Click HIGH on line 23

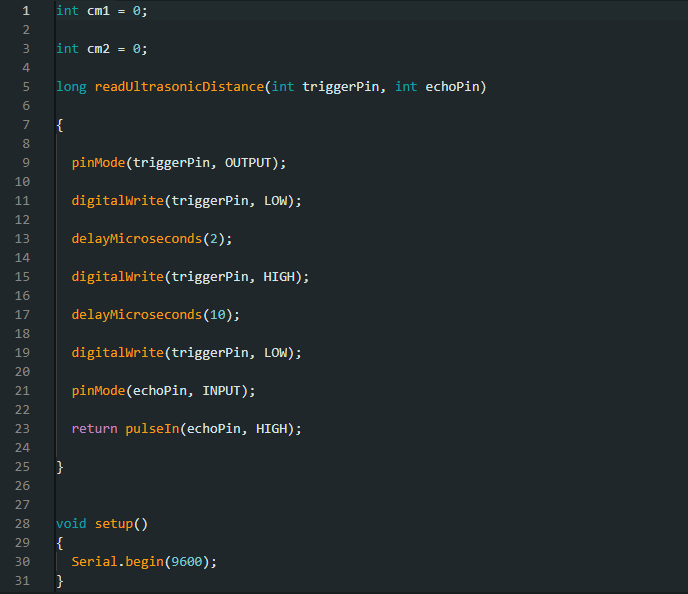tap(271, 429)
